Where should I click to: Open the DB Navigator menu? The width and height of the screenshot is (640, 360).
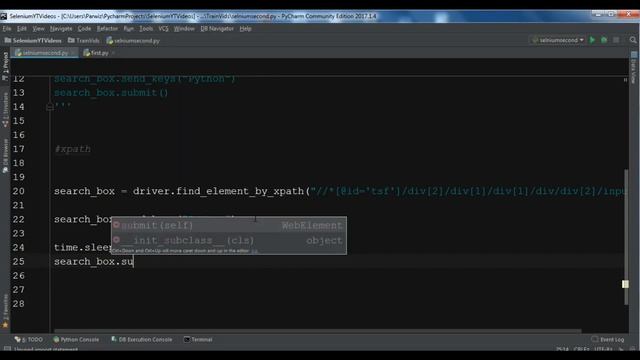(217, 29)
